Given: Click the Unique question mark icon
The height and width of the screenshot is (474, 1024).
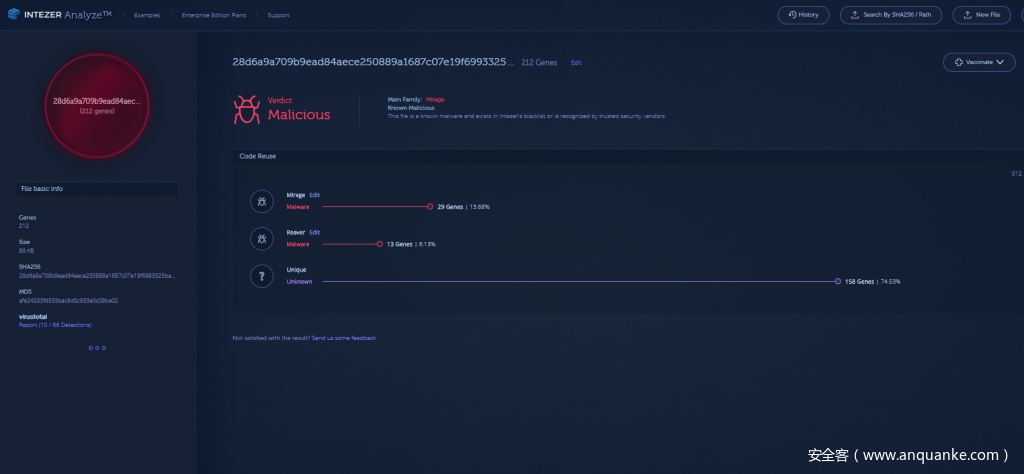Looking at the screenshot, I should pyautogui.click(x=261, y=277).
